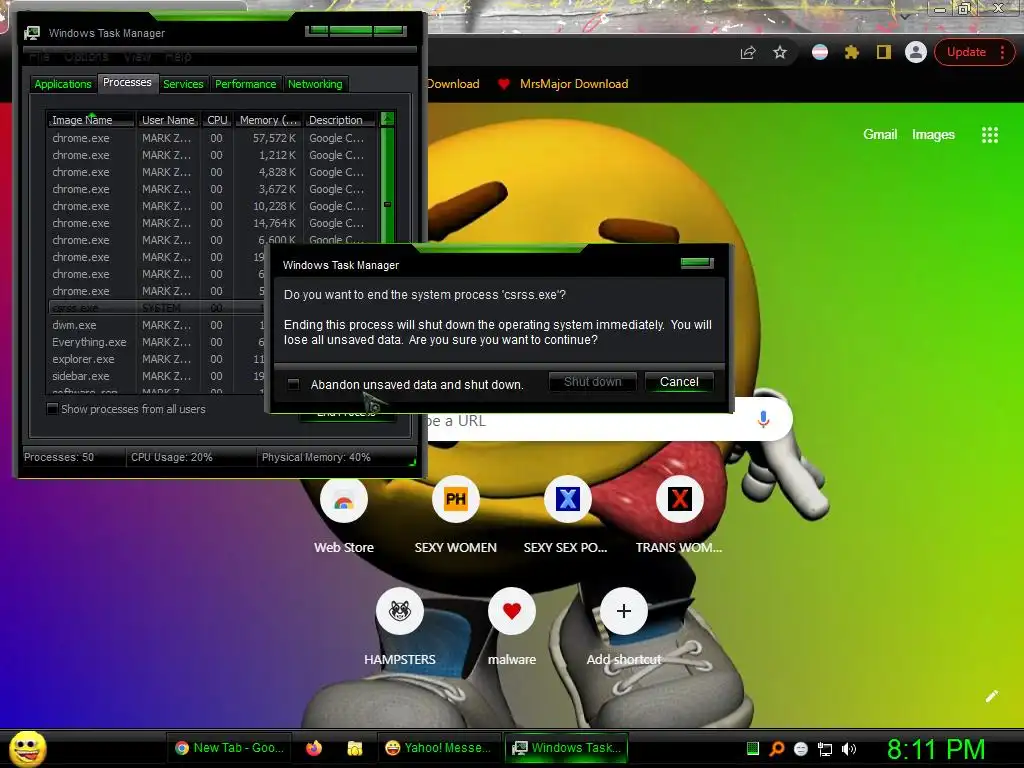Viewport: 1024px width, 768px height.
Task: Open the file explorer icon in the taskbar
Action: click(355, 748)
